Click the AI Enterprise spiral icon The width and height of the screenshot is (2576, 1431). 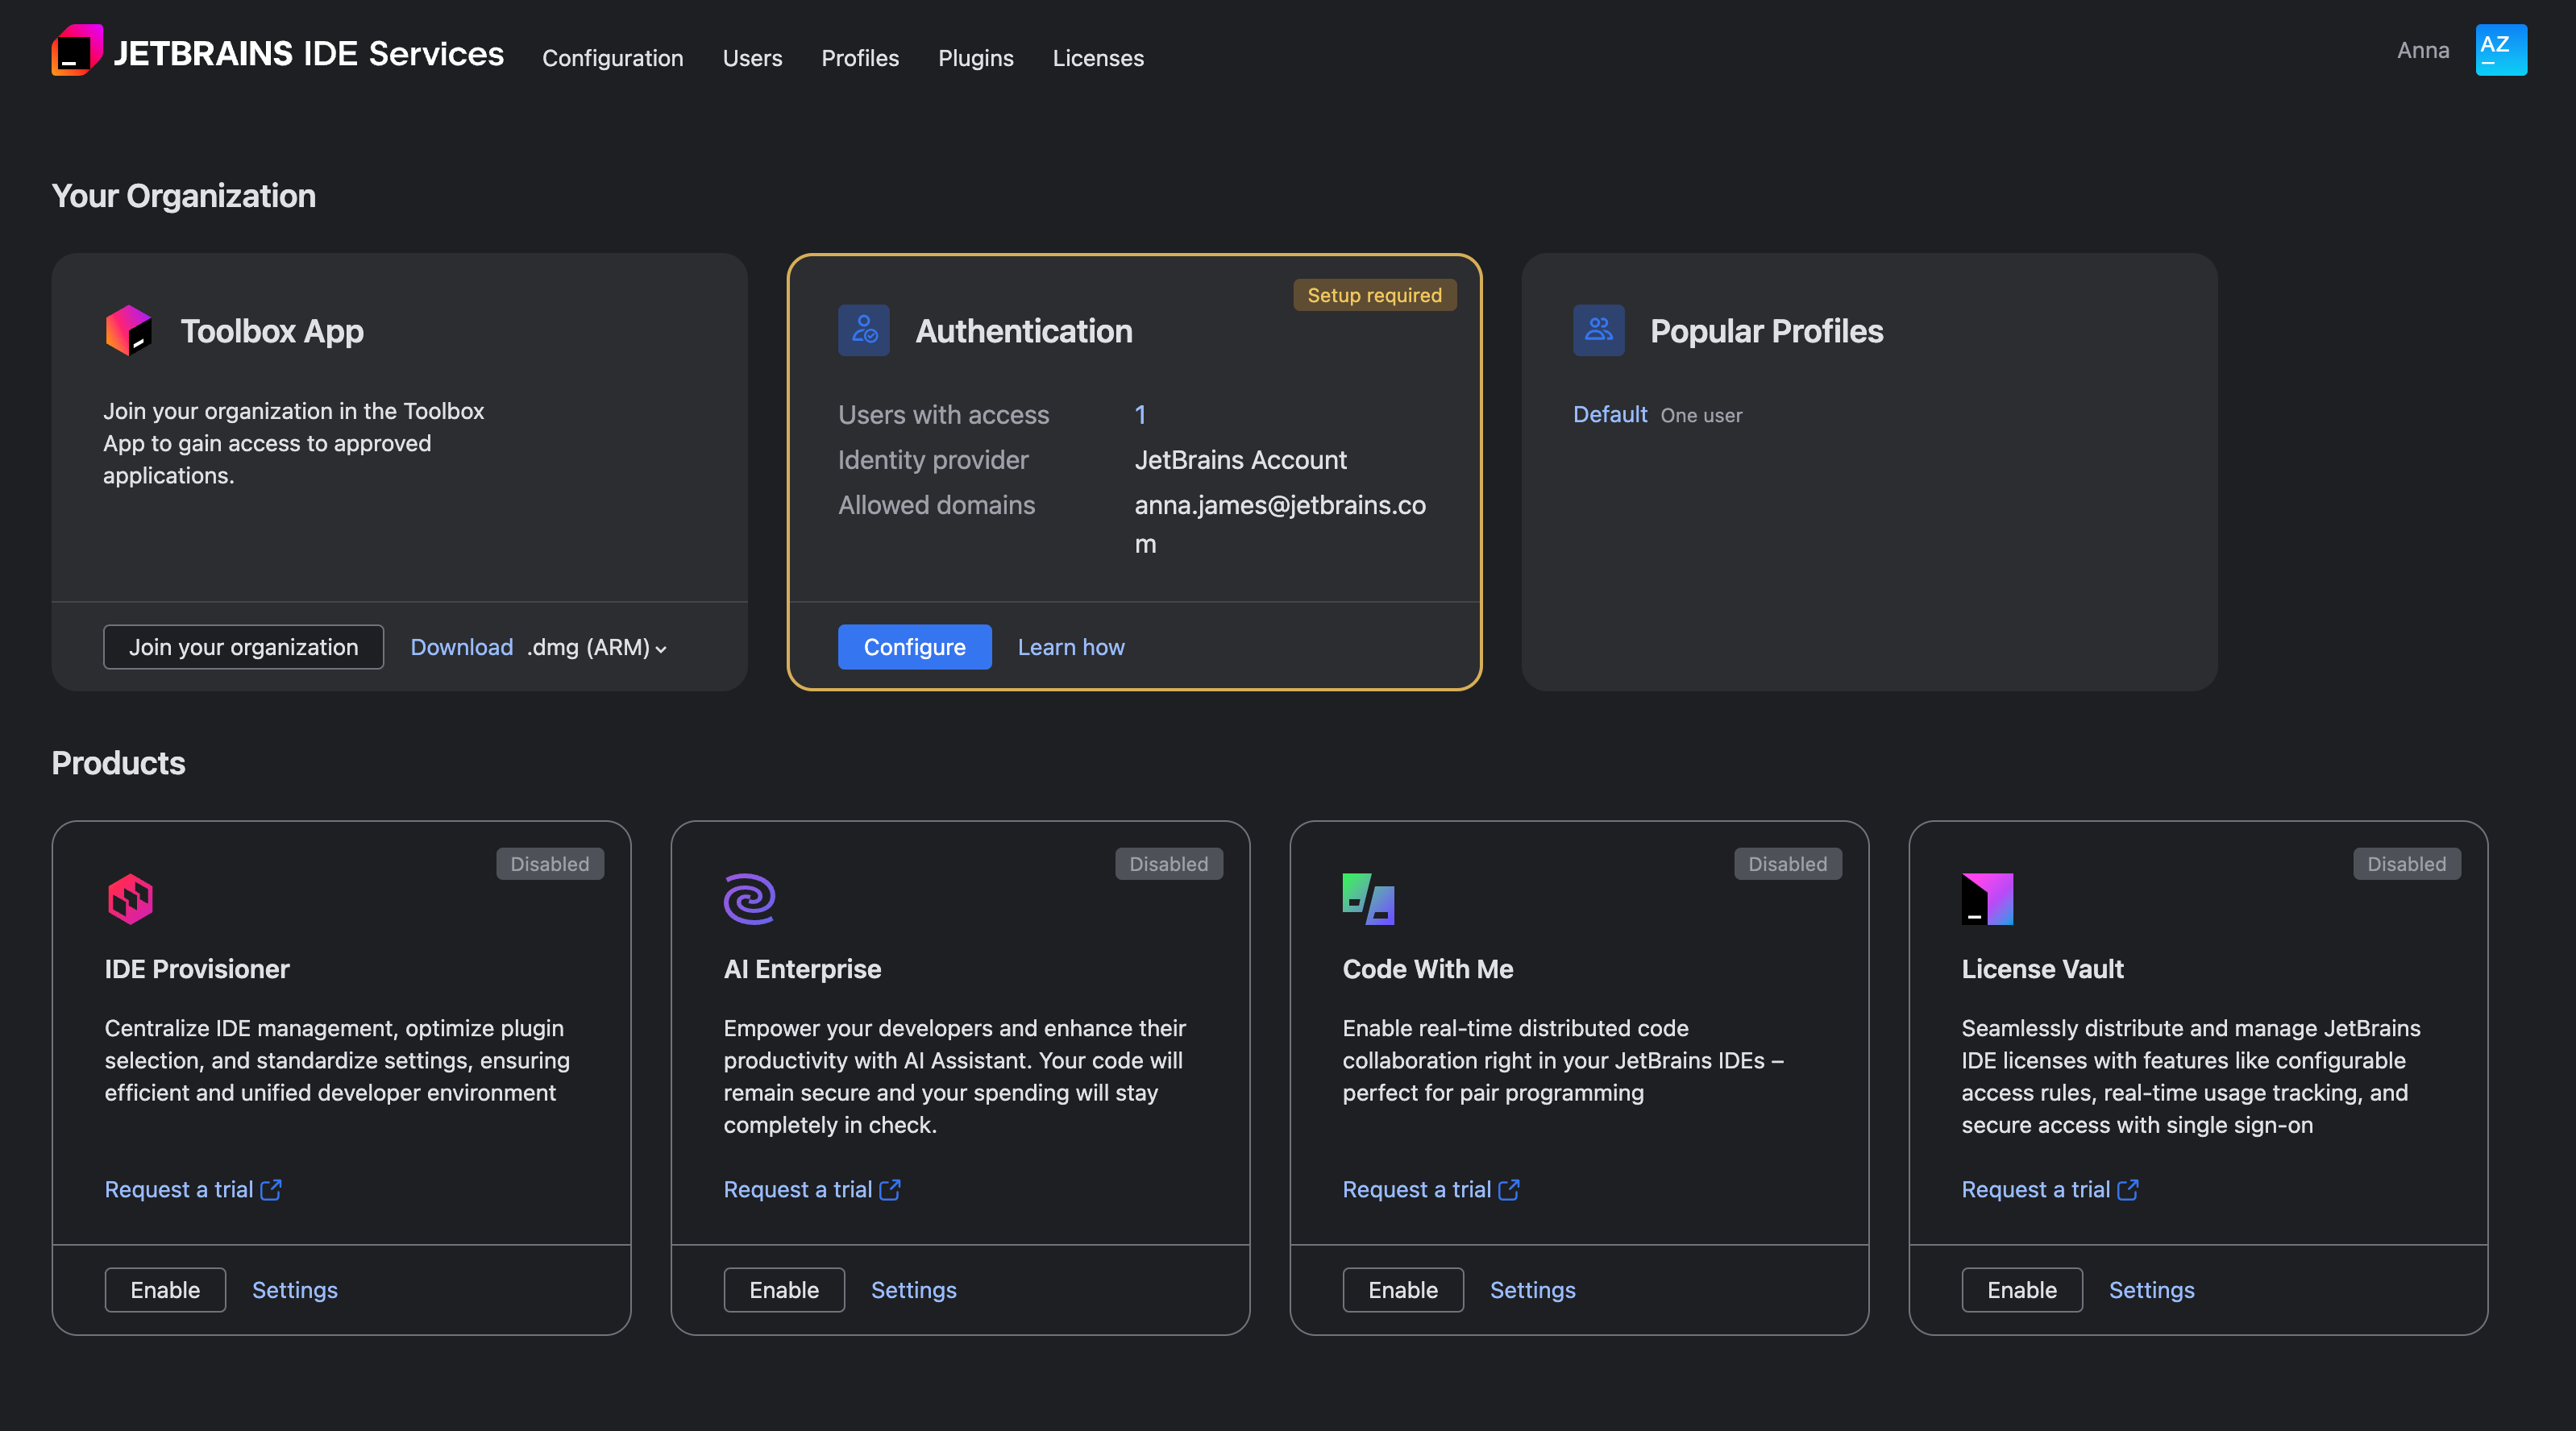[748, 898]
